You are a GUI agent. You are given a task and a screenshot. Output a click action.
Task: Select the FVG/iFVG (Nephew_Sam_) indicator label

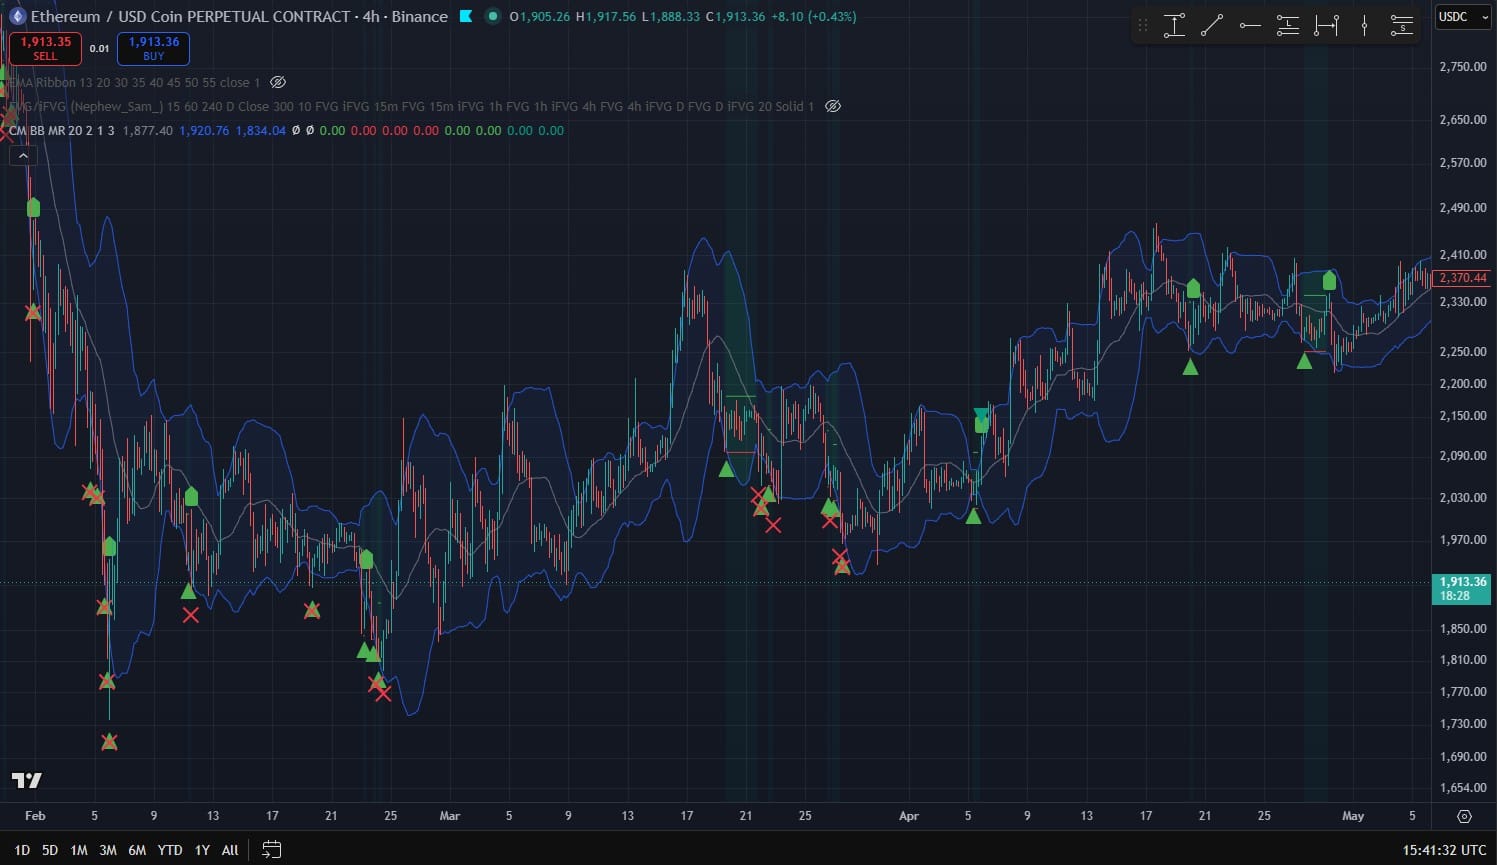coord(411,106)
